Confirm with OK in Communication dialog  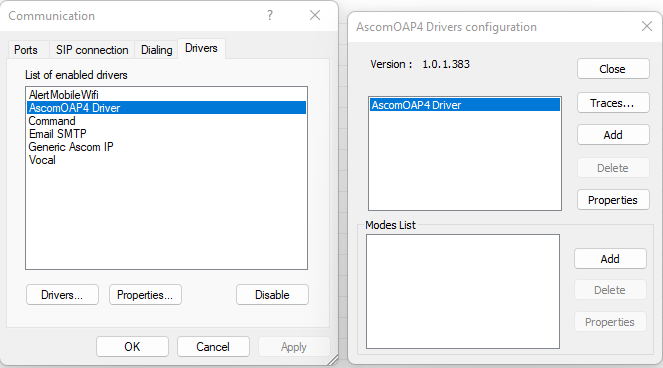tap(132, 346)
